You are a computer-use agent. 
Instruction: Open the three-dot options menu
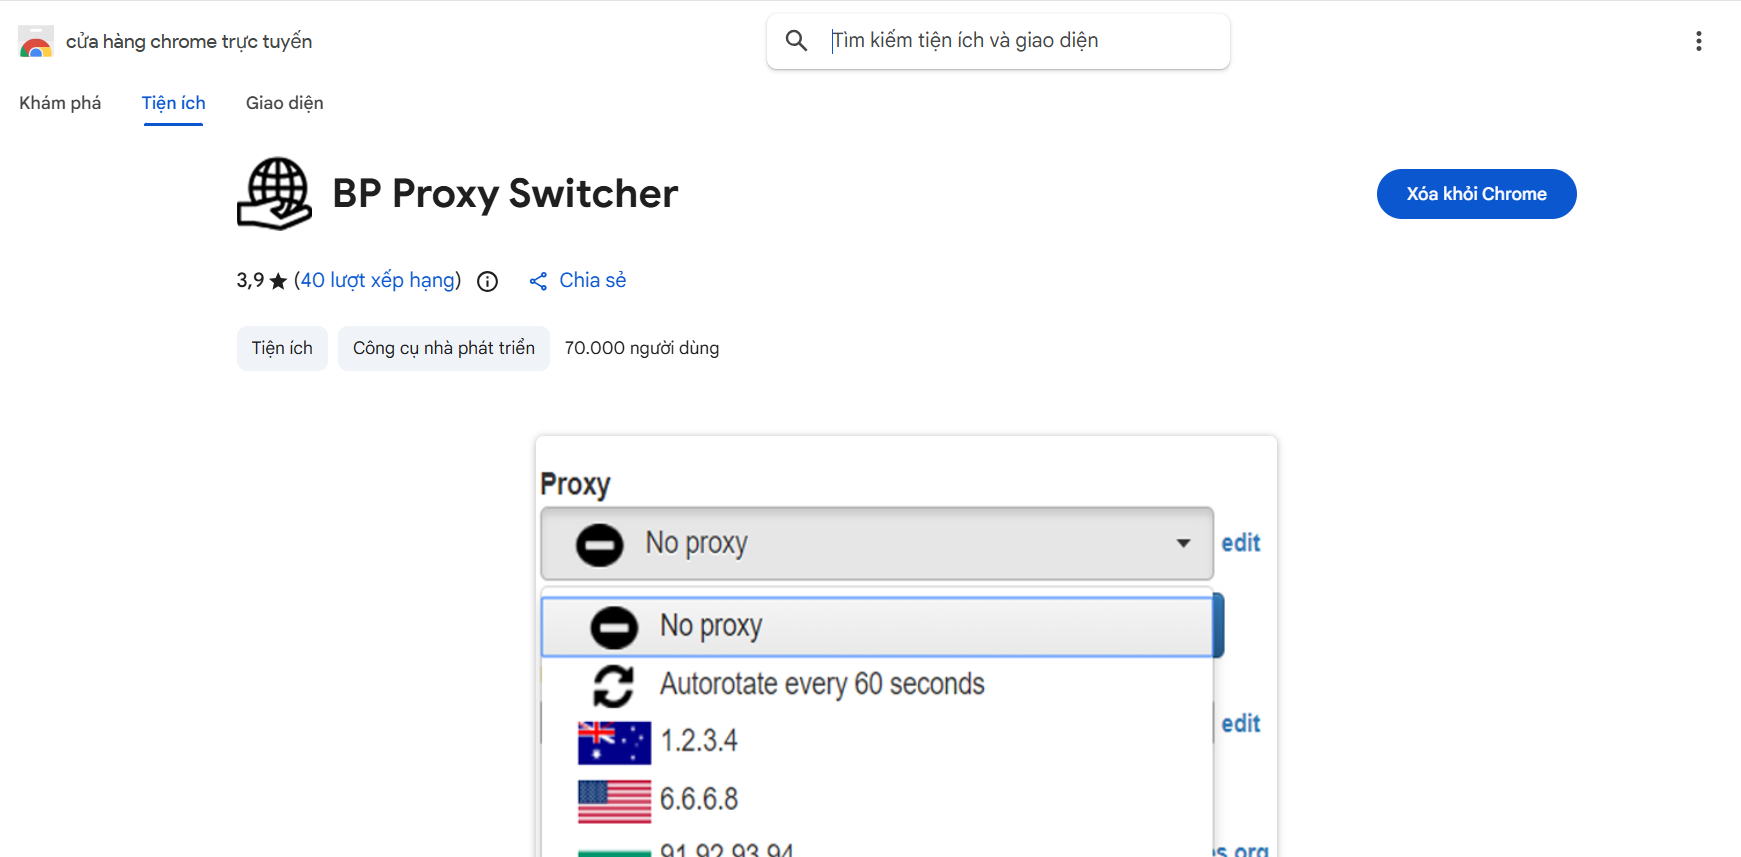click(1698, 41)
